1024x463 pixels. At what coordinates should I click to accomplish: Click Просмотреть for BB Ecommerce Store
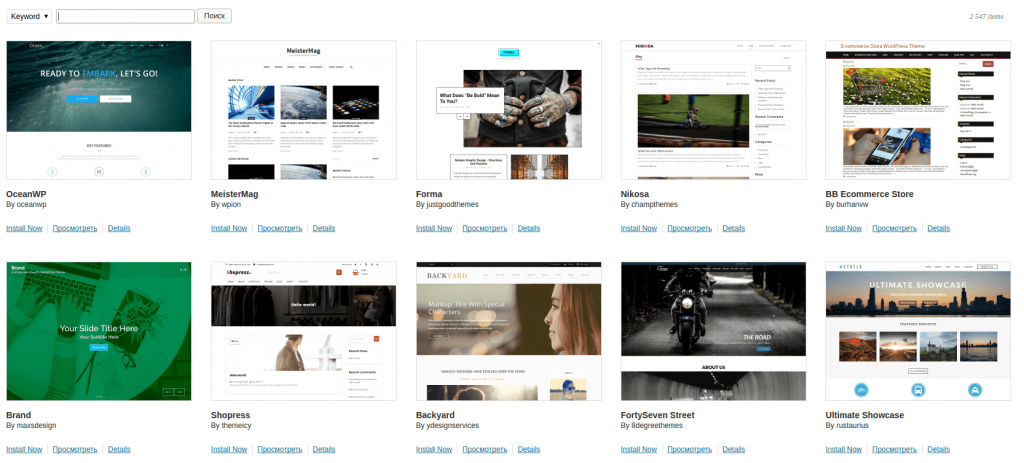pos(895,229)
